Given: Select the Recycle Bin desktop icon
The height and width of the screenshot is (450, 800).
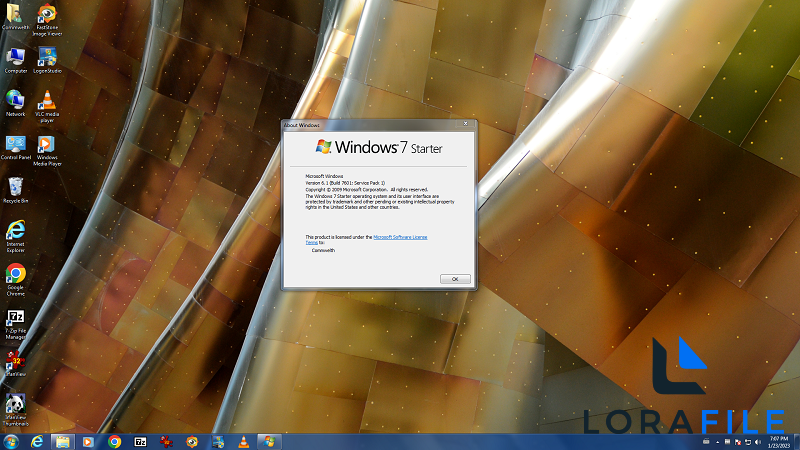Looking at the screenshot, I should (x=15, y=190).
